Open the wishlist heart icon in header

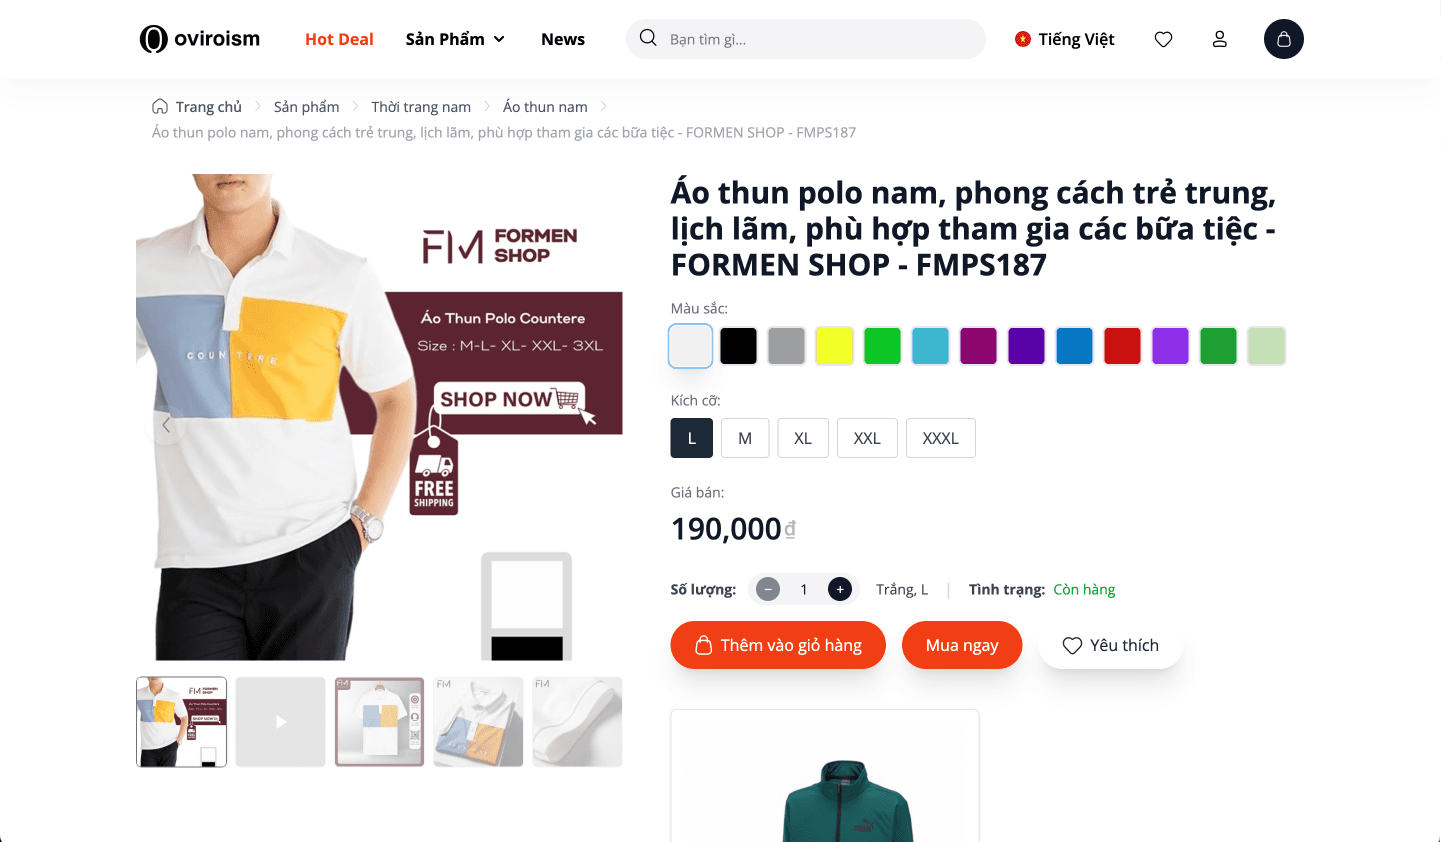click(1163, 39)
